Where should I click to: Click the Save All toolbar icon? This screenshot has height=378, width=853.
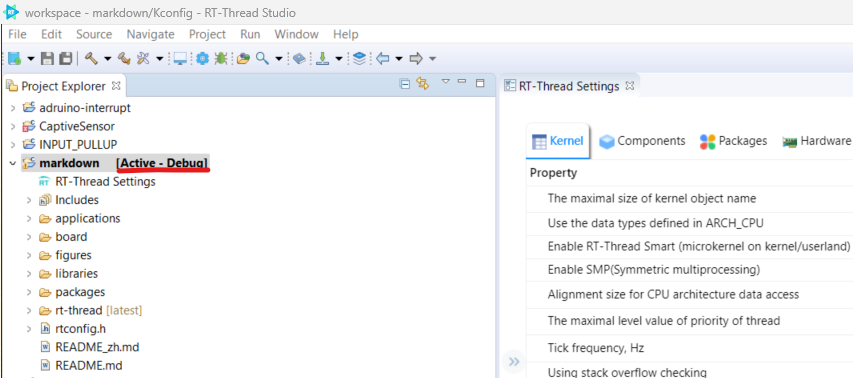coord(65,58)
